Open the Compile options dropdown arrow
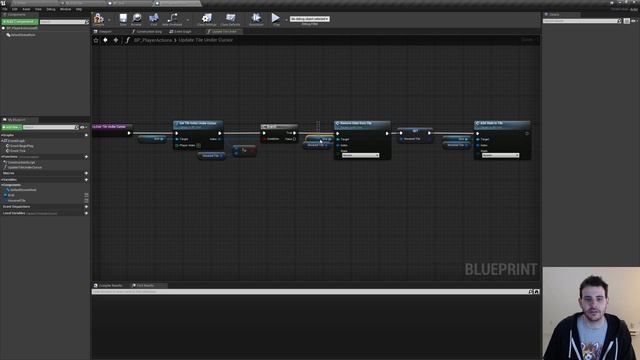This screenshot has width=640, height=360. (109, 20)
